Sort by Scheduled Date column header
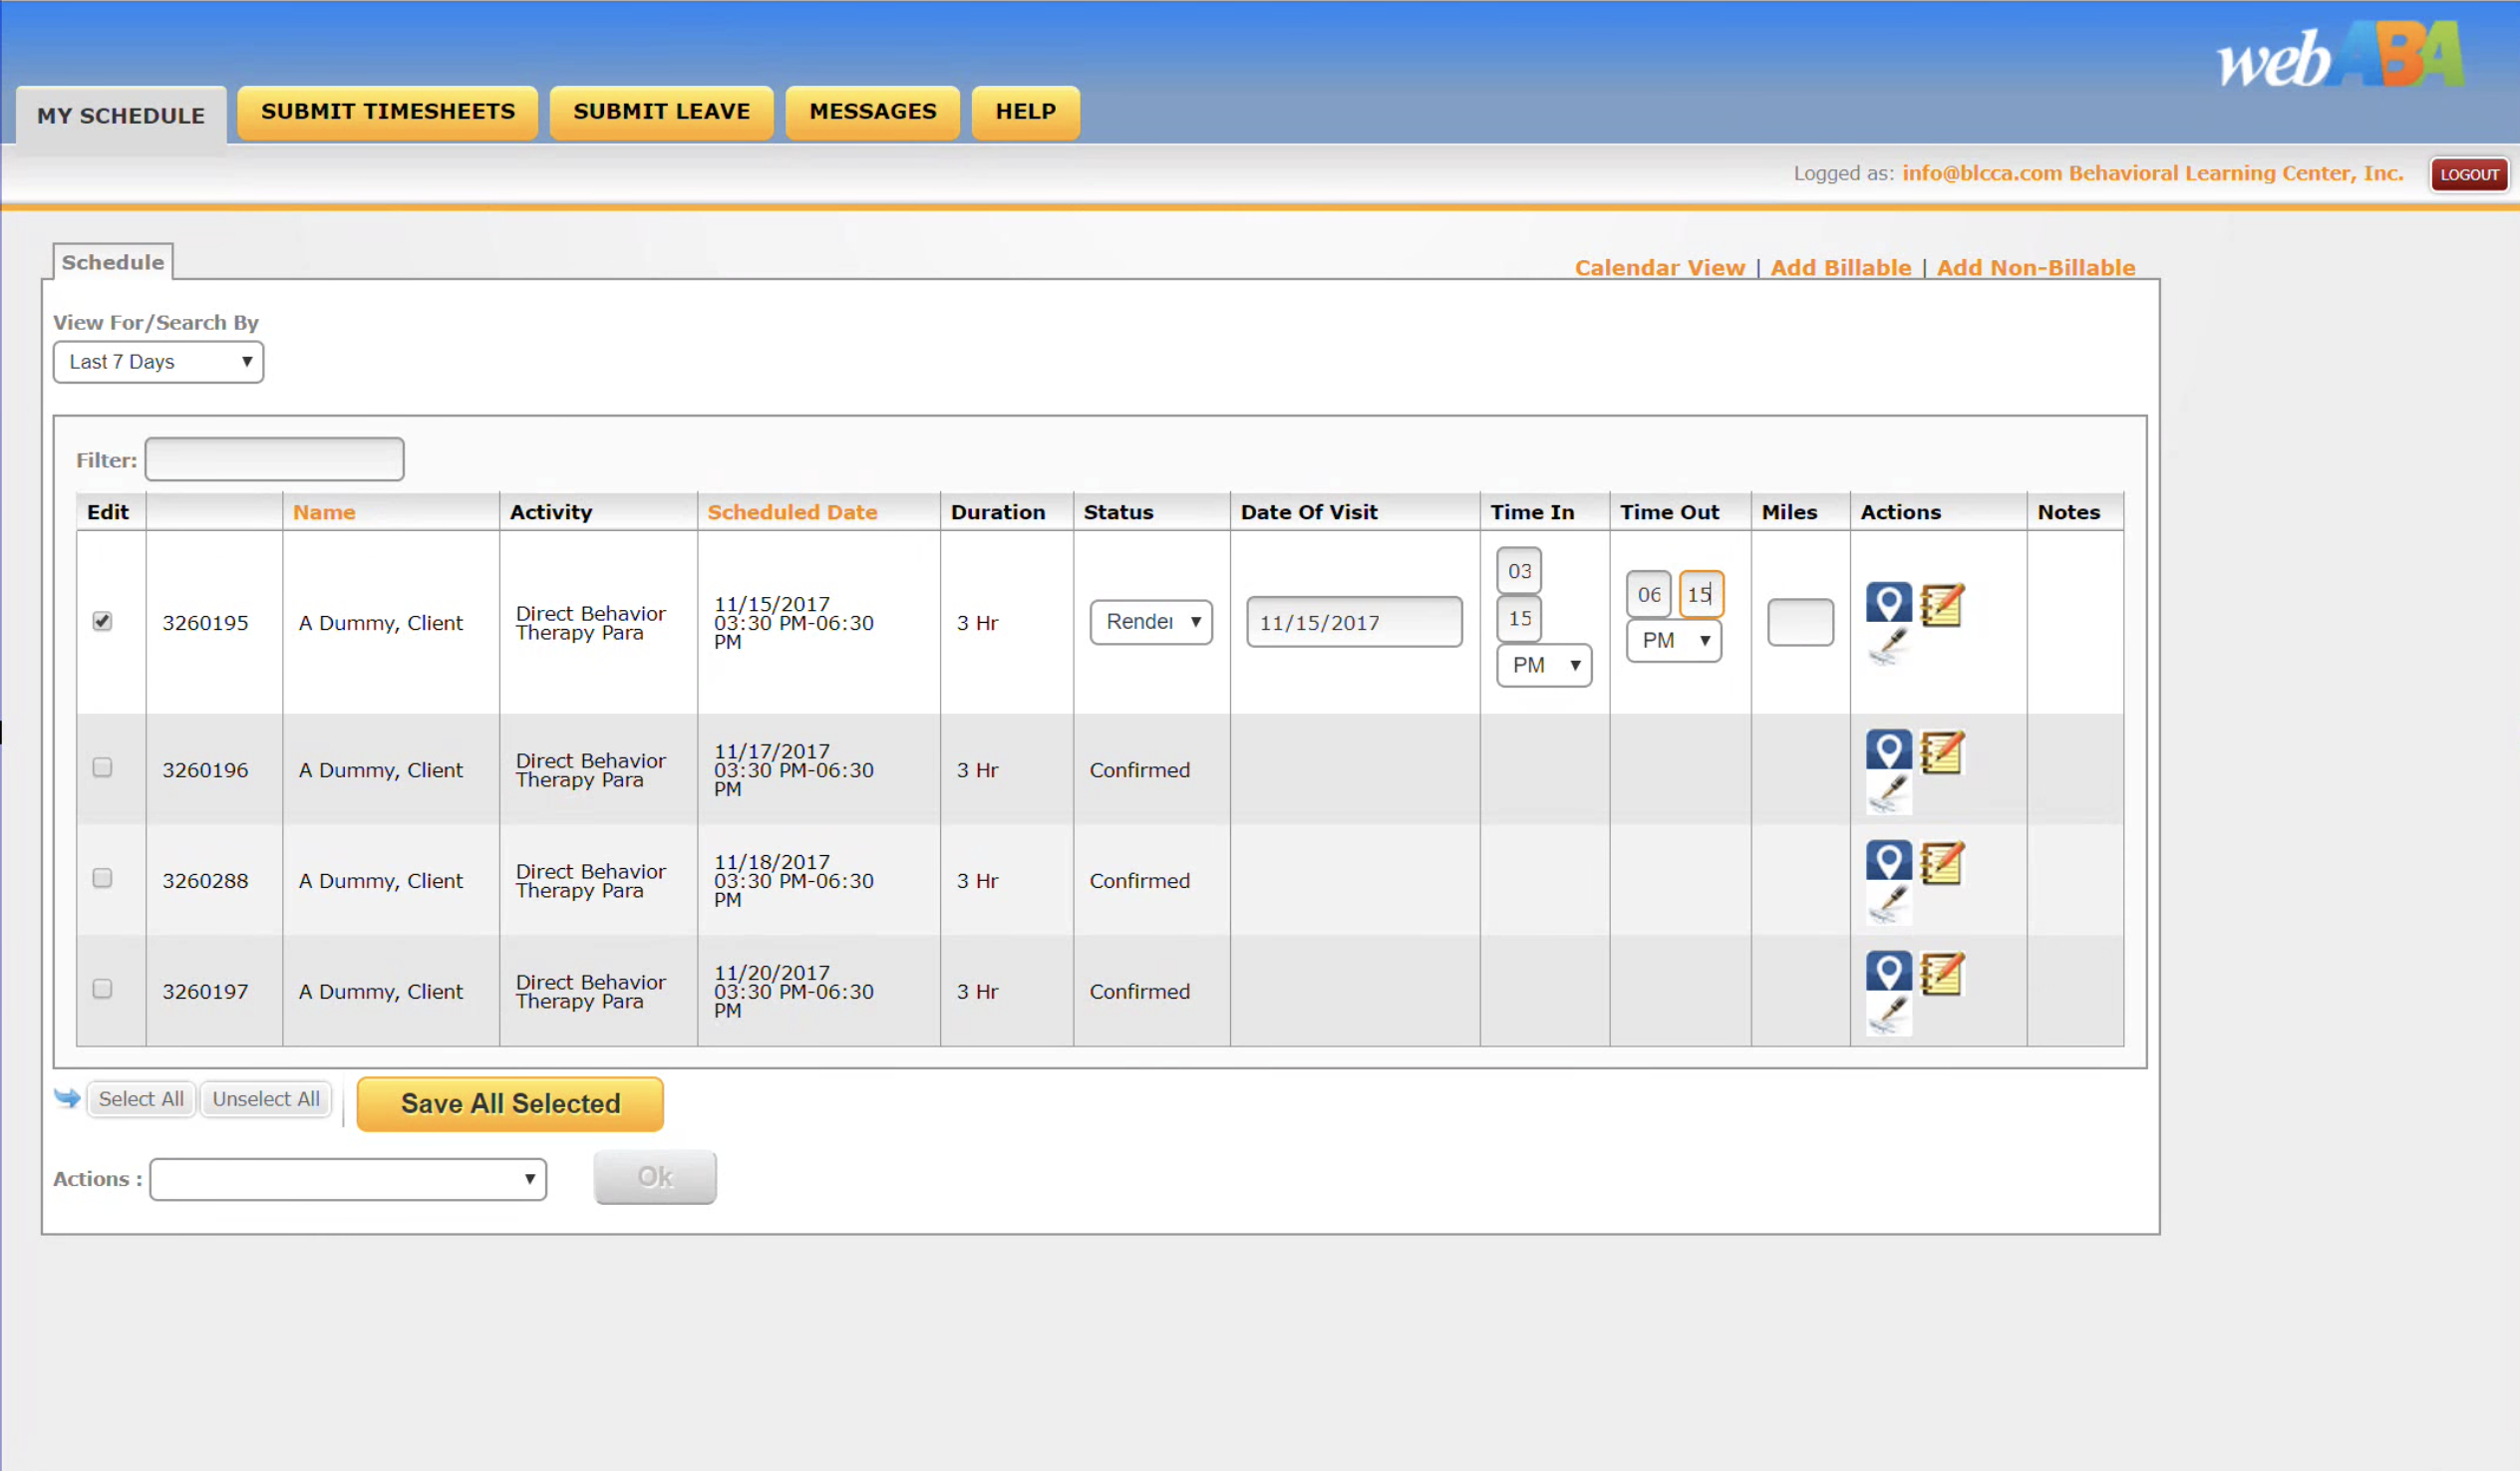Screen dimensions: 2520x1471 click(792, 512)
